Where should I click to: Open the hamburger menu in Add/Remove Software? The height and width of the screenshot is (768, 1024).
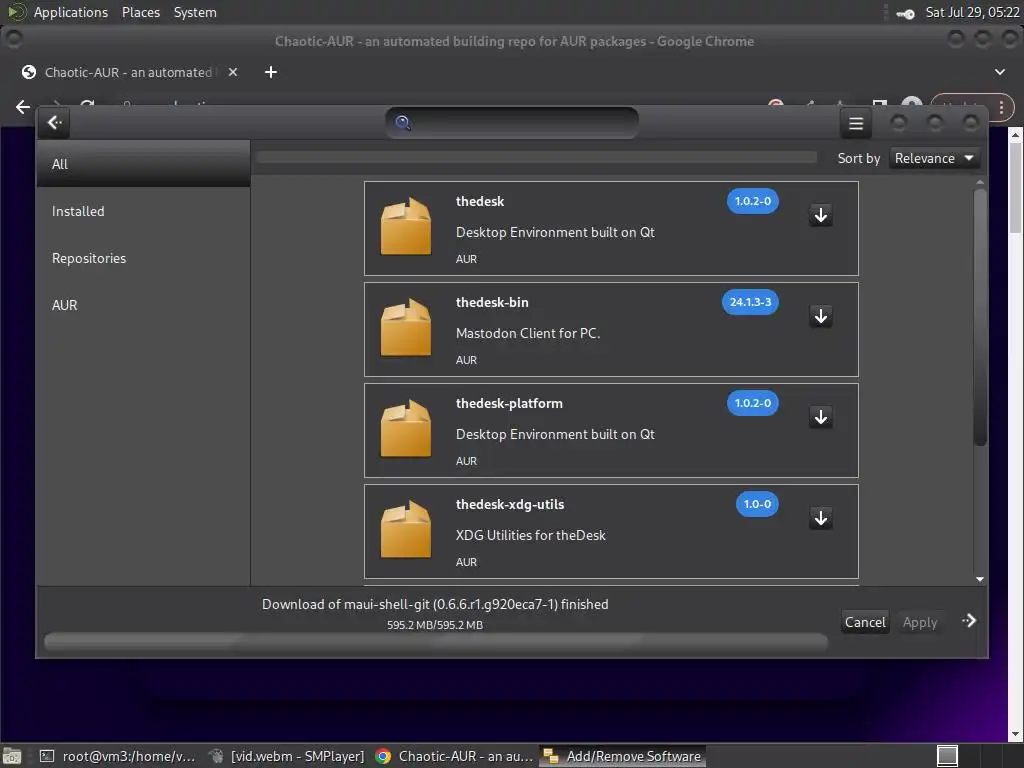pos(856,123)
